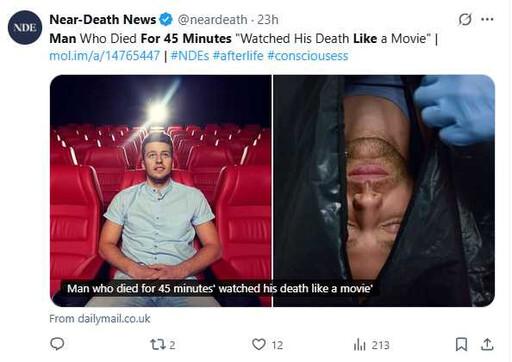Open the 23h timestamp link
The width and height of the screenshot is (512, 362).
[268, 20]
